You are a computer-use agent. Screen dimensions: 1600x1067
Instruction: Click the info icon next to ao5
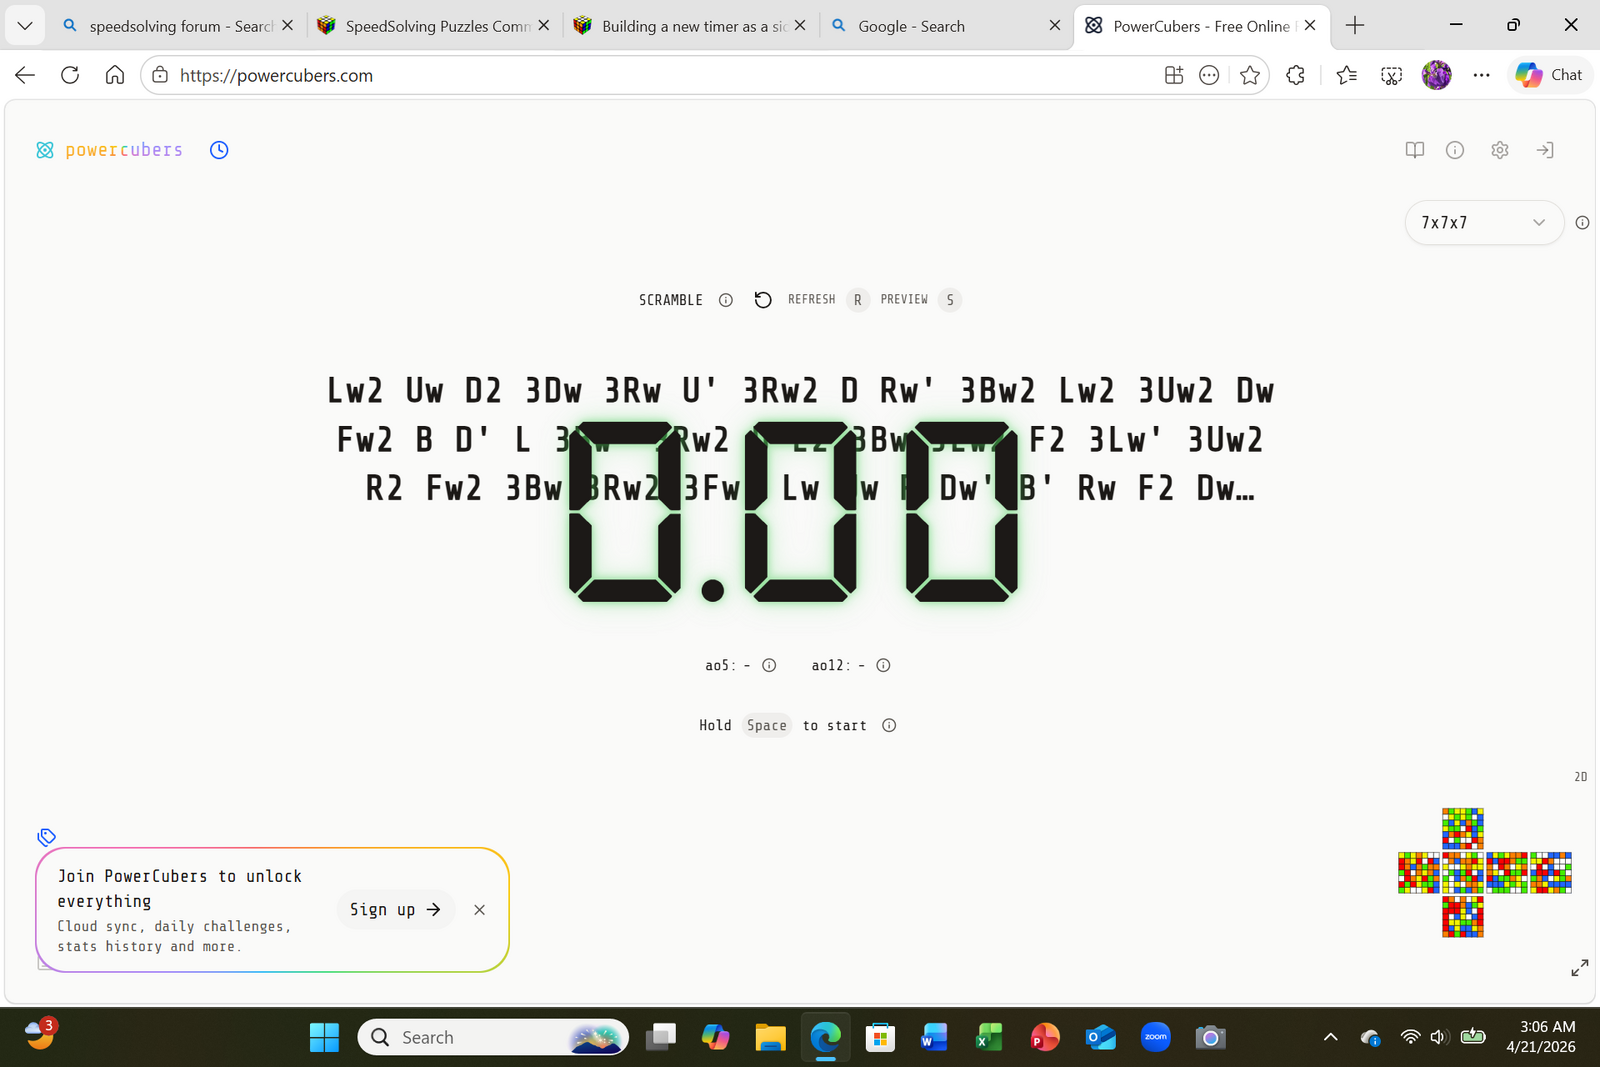[x=769, y=665]
